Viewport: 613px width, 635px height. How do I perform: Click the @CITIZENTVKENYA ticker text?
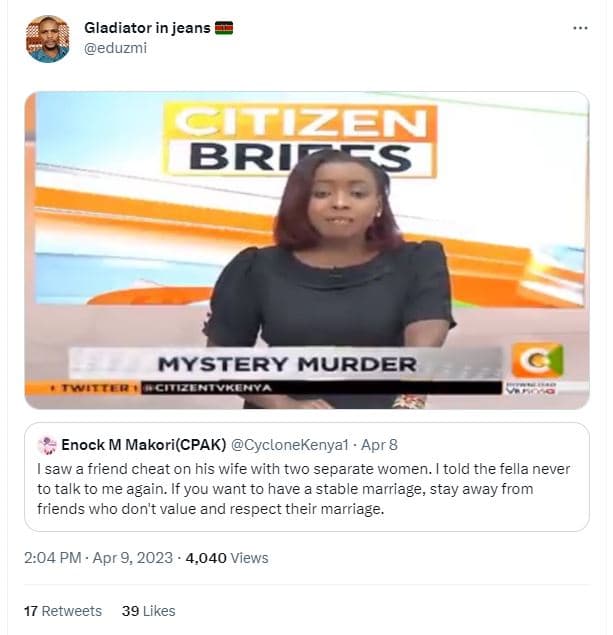pos(209,388)
